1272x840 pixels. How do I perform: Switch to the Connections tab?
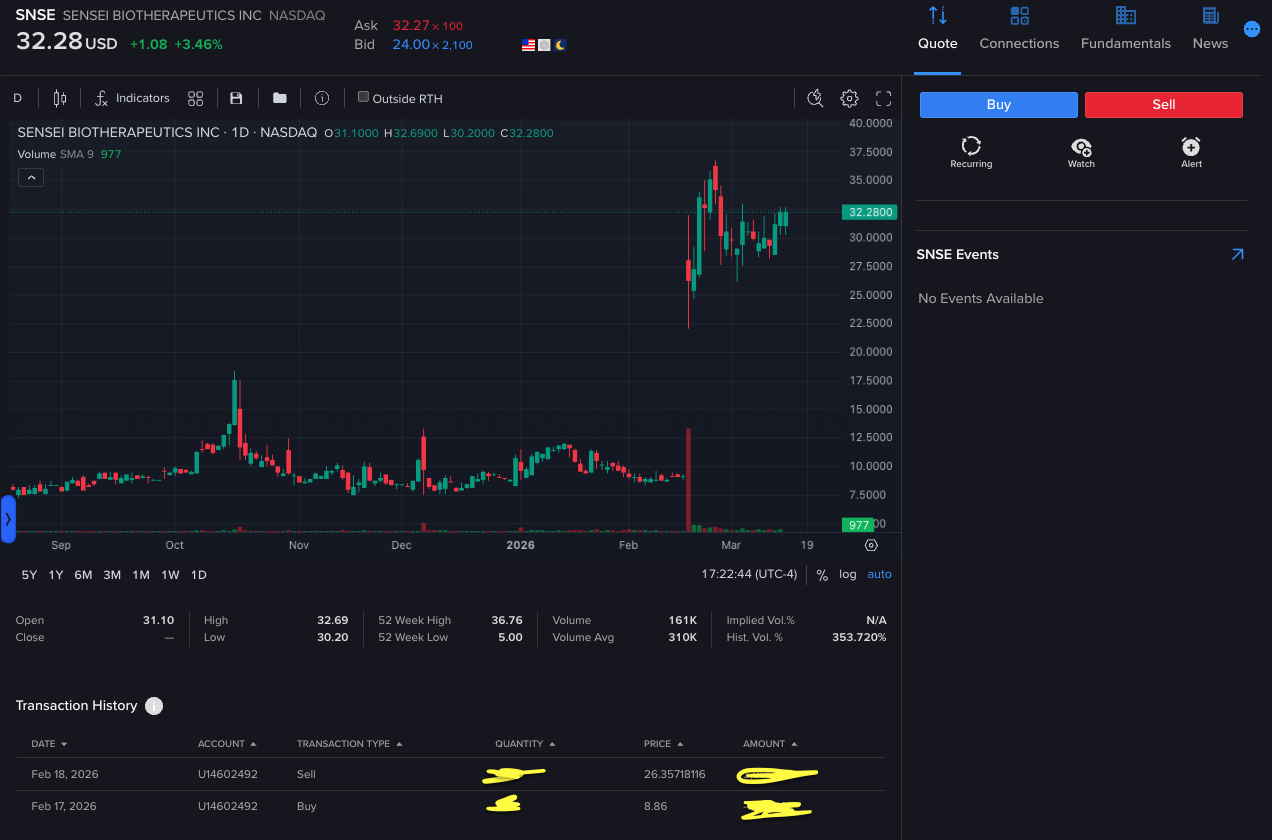(1019, 30)
